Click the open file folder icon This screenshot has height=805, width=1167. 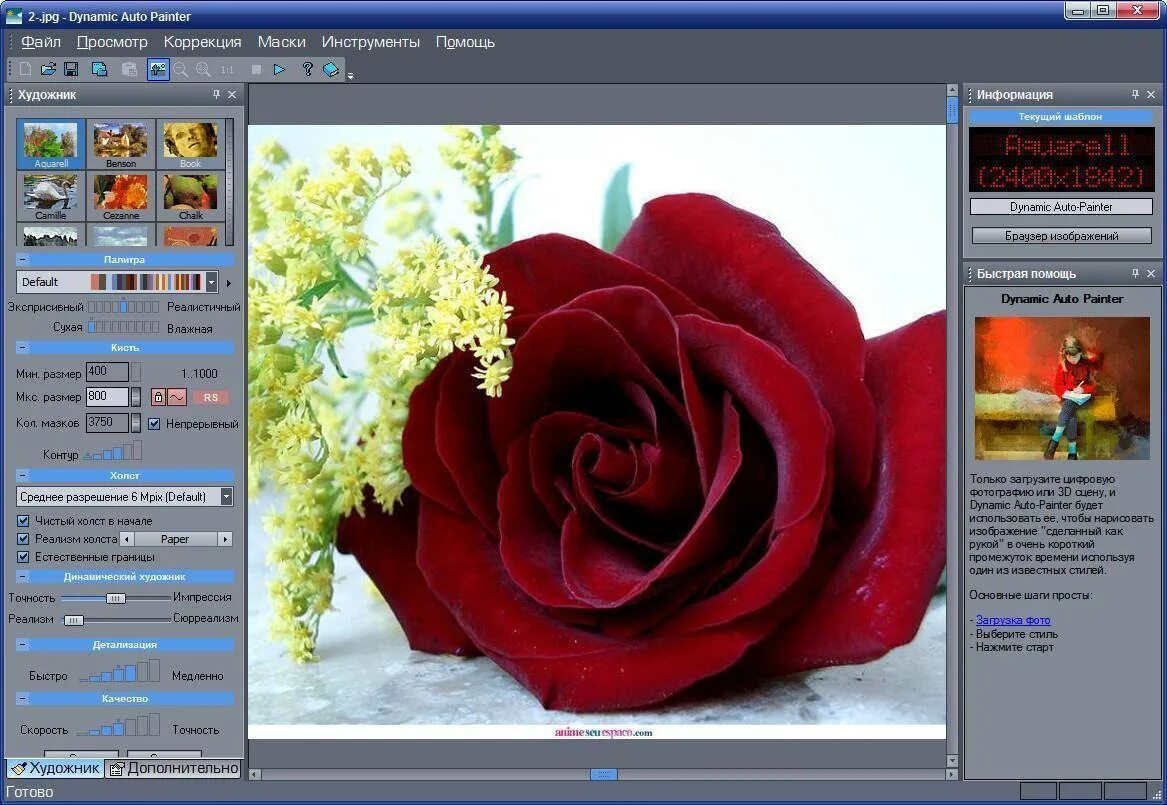48,69
